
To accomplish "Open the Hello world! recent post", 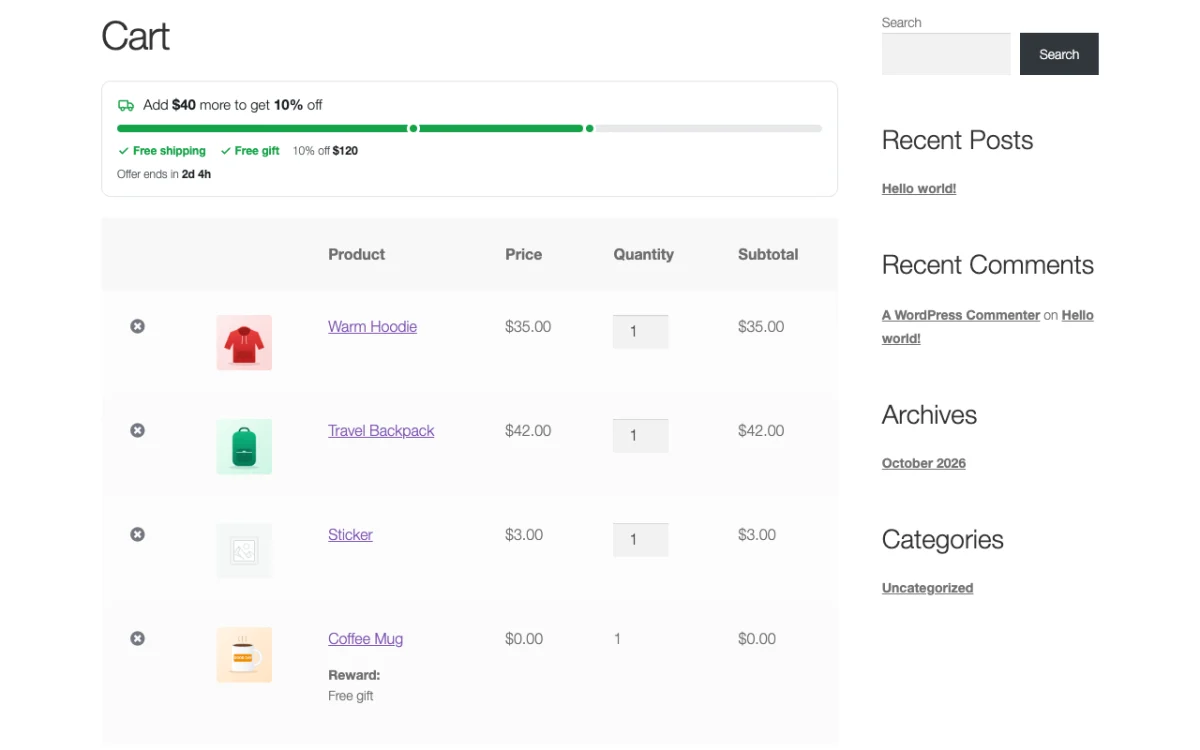I will click(919, 189).
